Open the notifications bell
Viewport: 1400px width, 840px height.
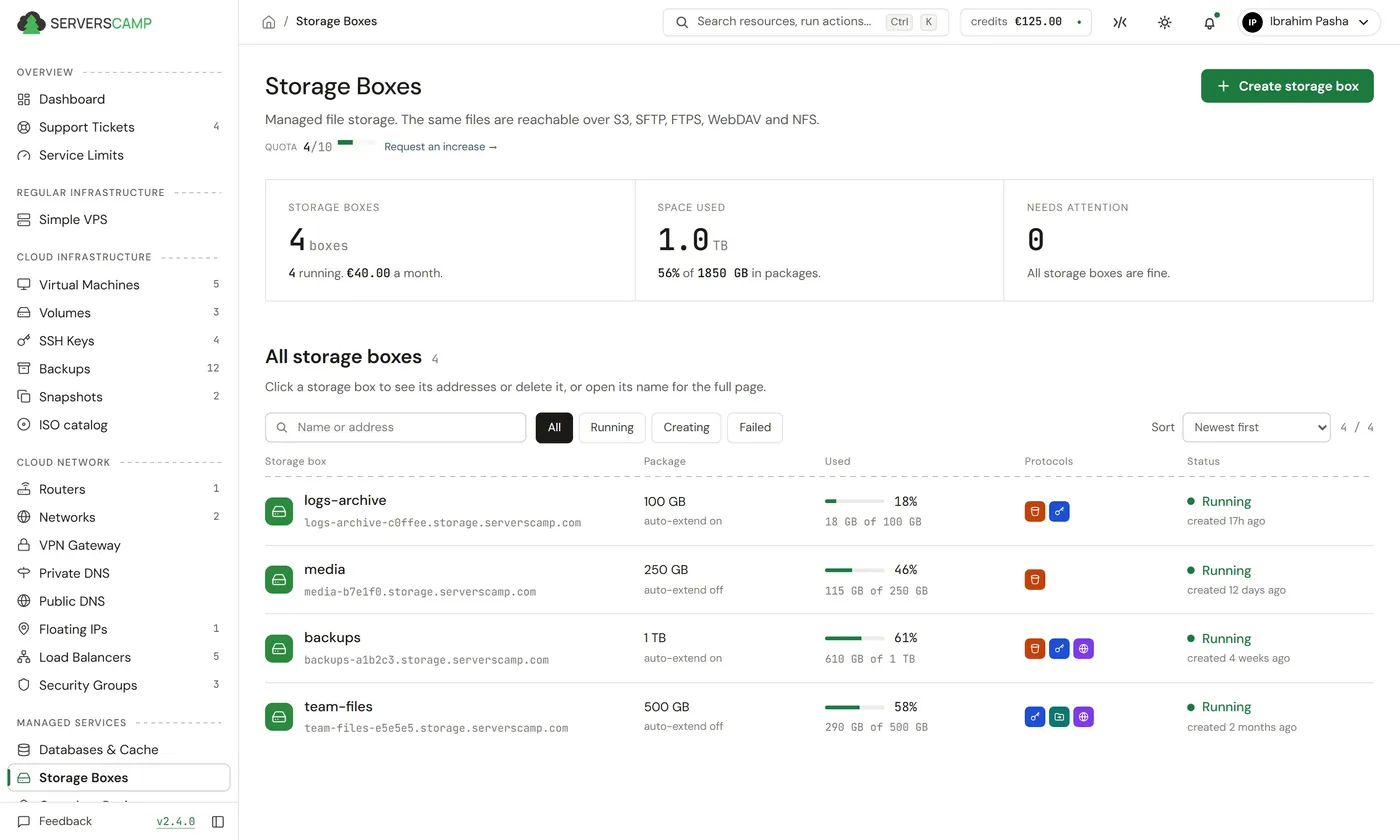point(1209,22)
